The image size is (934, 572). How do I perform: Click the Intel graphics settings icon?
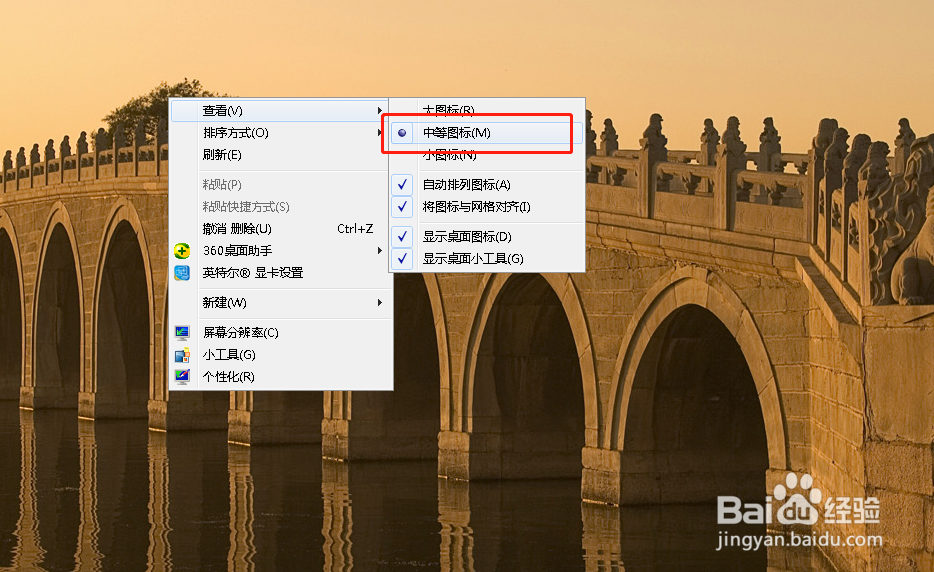pos(182,273)
